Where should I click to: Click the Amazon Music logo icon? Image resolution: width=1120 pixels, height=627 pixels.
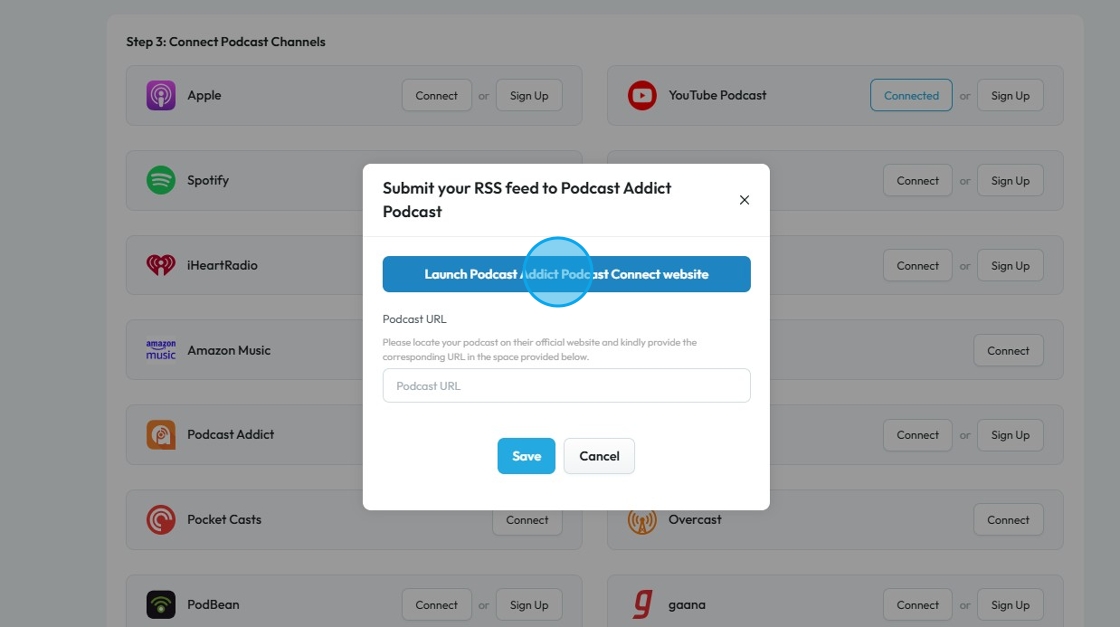pos(160,350)
